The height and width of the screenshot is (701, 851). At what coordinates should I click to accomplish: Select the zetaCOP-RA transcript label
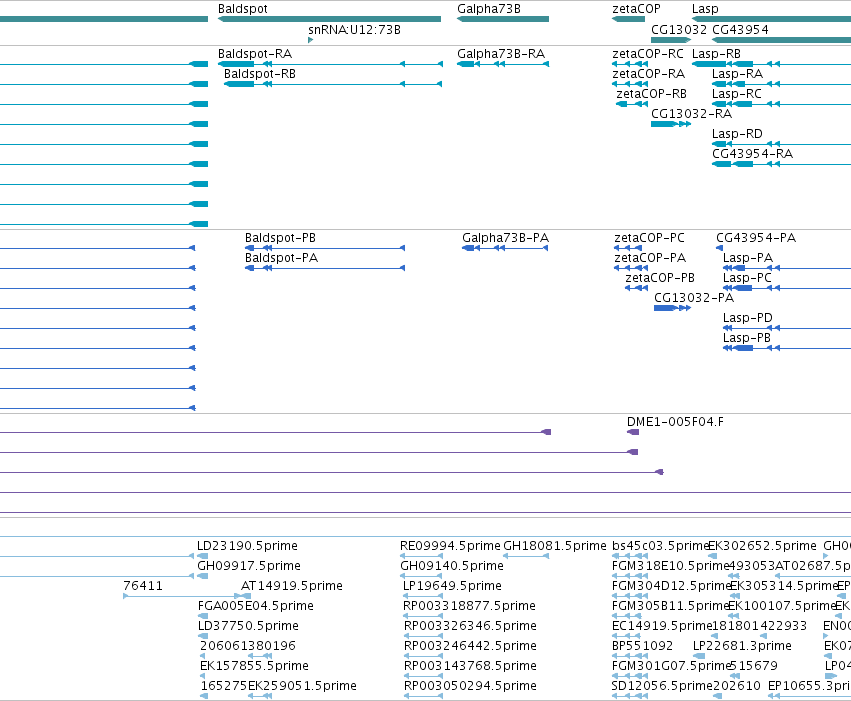tap(649, 74)
